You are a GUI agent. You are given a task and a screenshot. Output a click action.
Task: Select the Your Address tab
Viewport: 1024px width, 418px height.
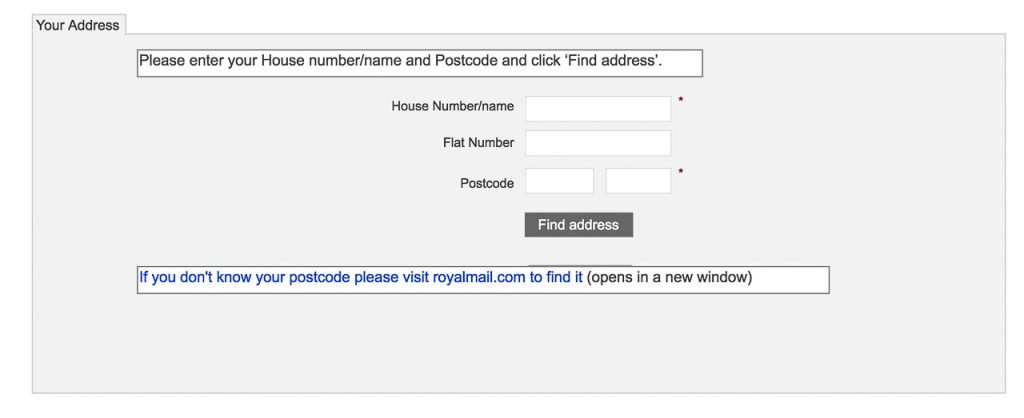click(x=77, y=25)
